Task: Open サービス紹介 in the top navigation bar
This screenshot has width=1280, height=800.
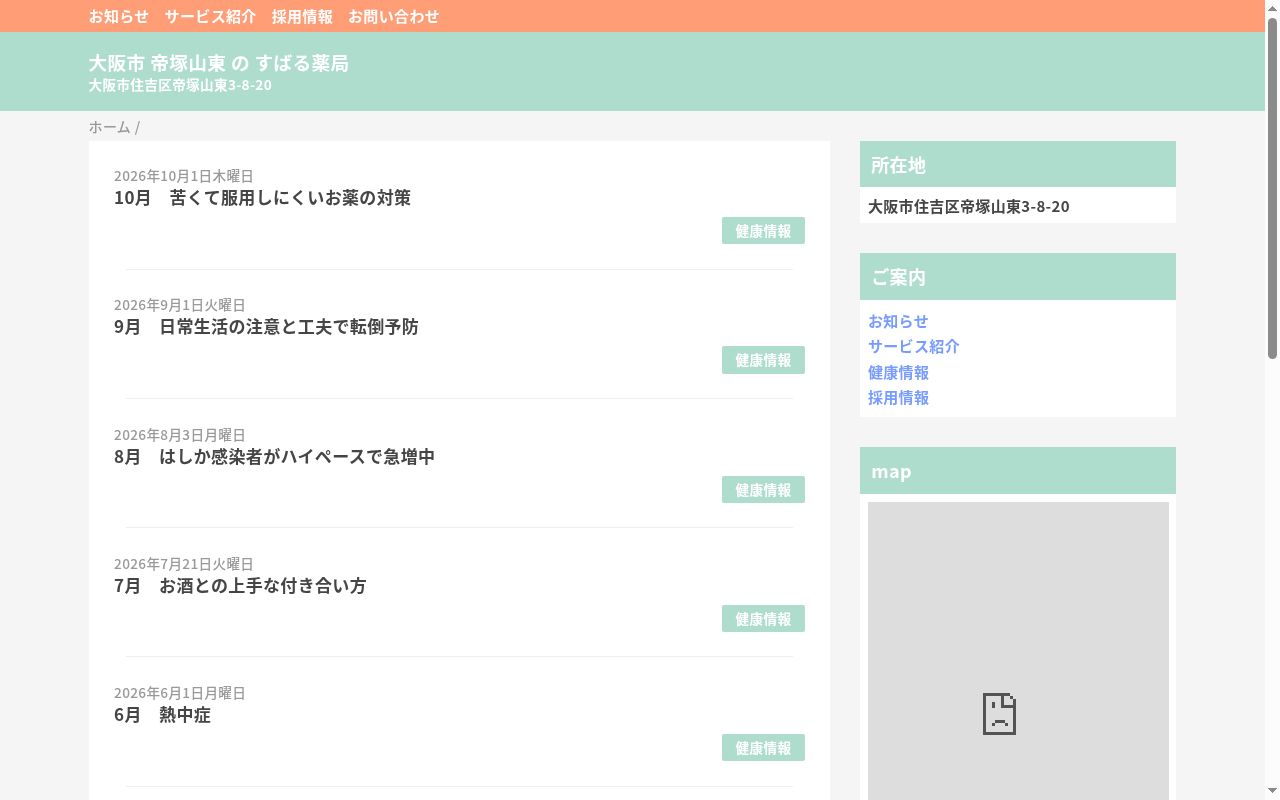Action: (x=210, y=16)
